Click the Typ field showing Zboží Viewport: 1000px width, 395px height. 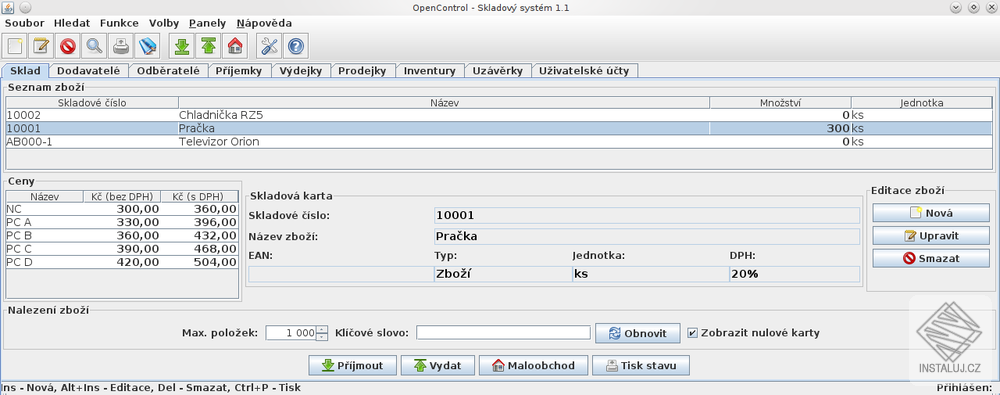click(x=503, y=274)
